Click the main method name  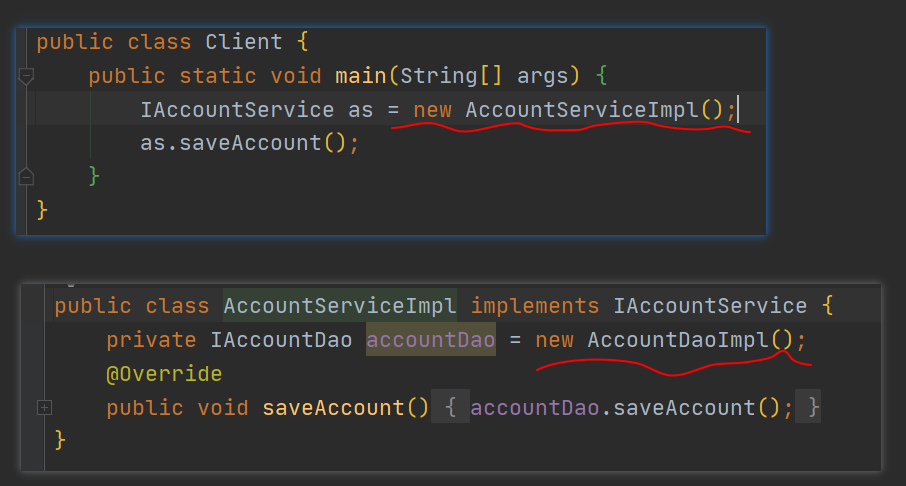point(361,76)
